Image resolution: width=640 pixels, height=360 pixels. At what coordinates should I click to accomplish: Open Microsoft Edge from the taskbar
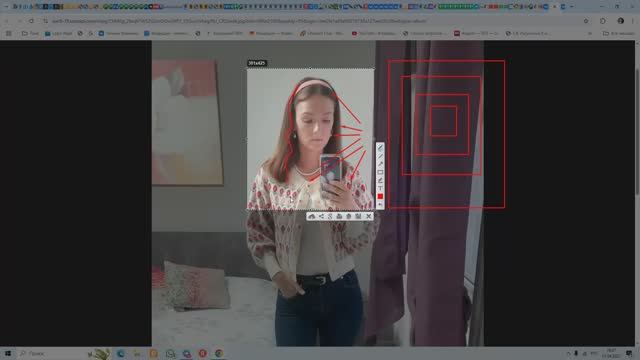tap(121, 353)
